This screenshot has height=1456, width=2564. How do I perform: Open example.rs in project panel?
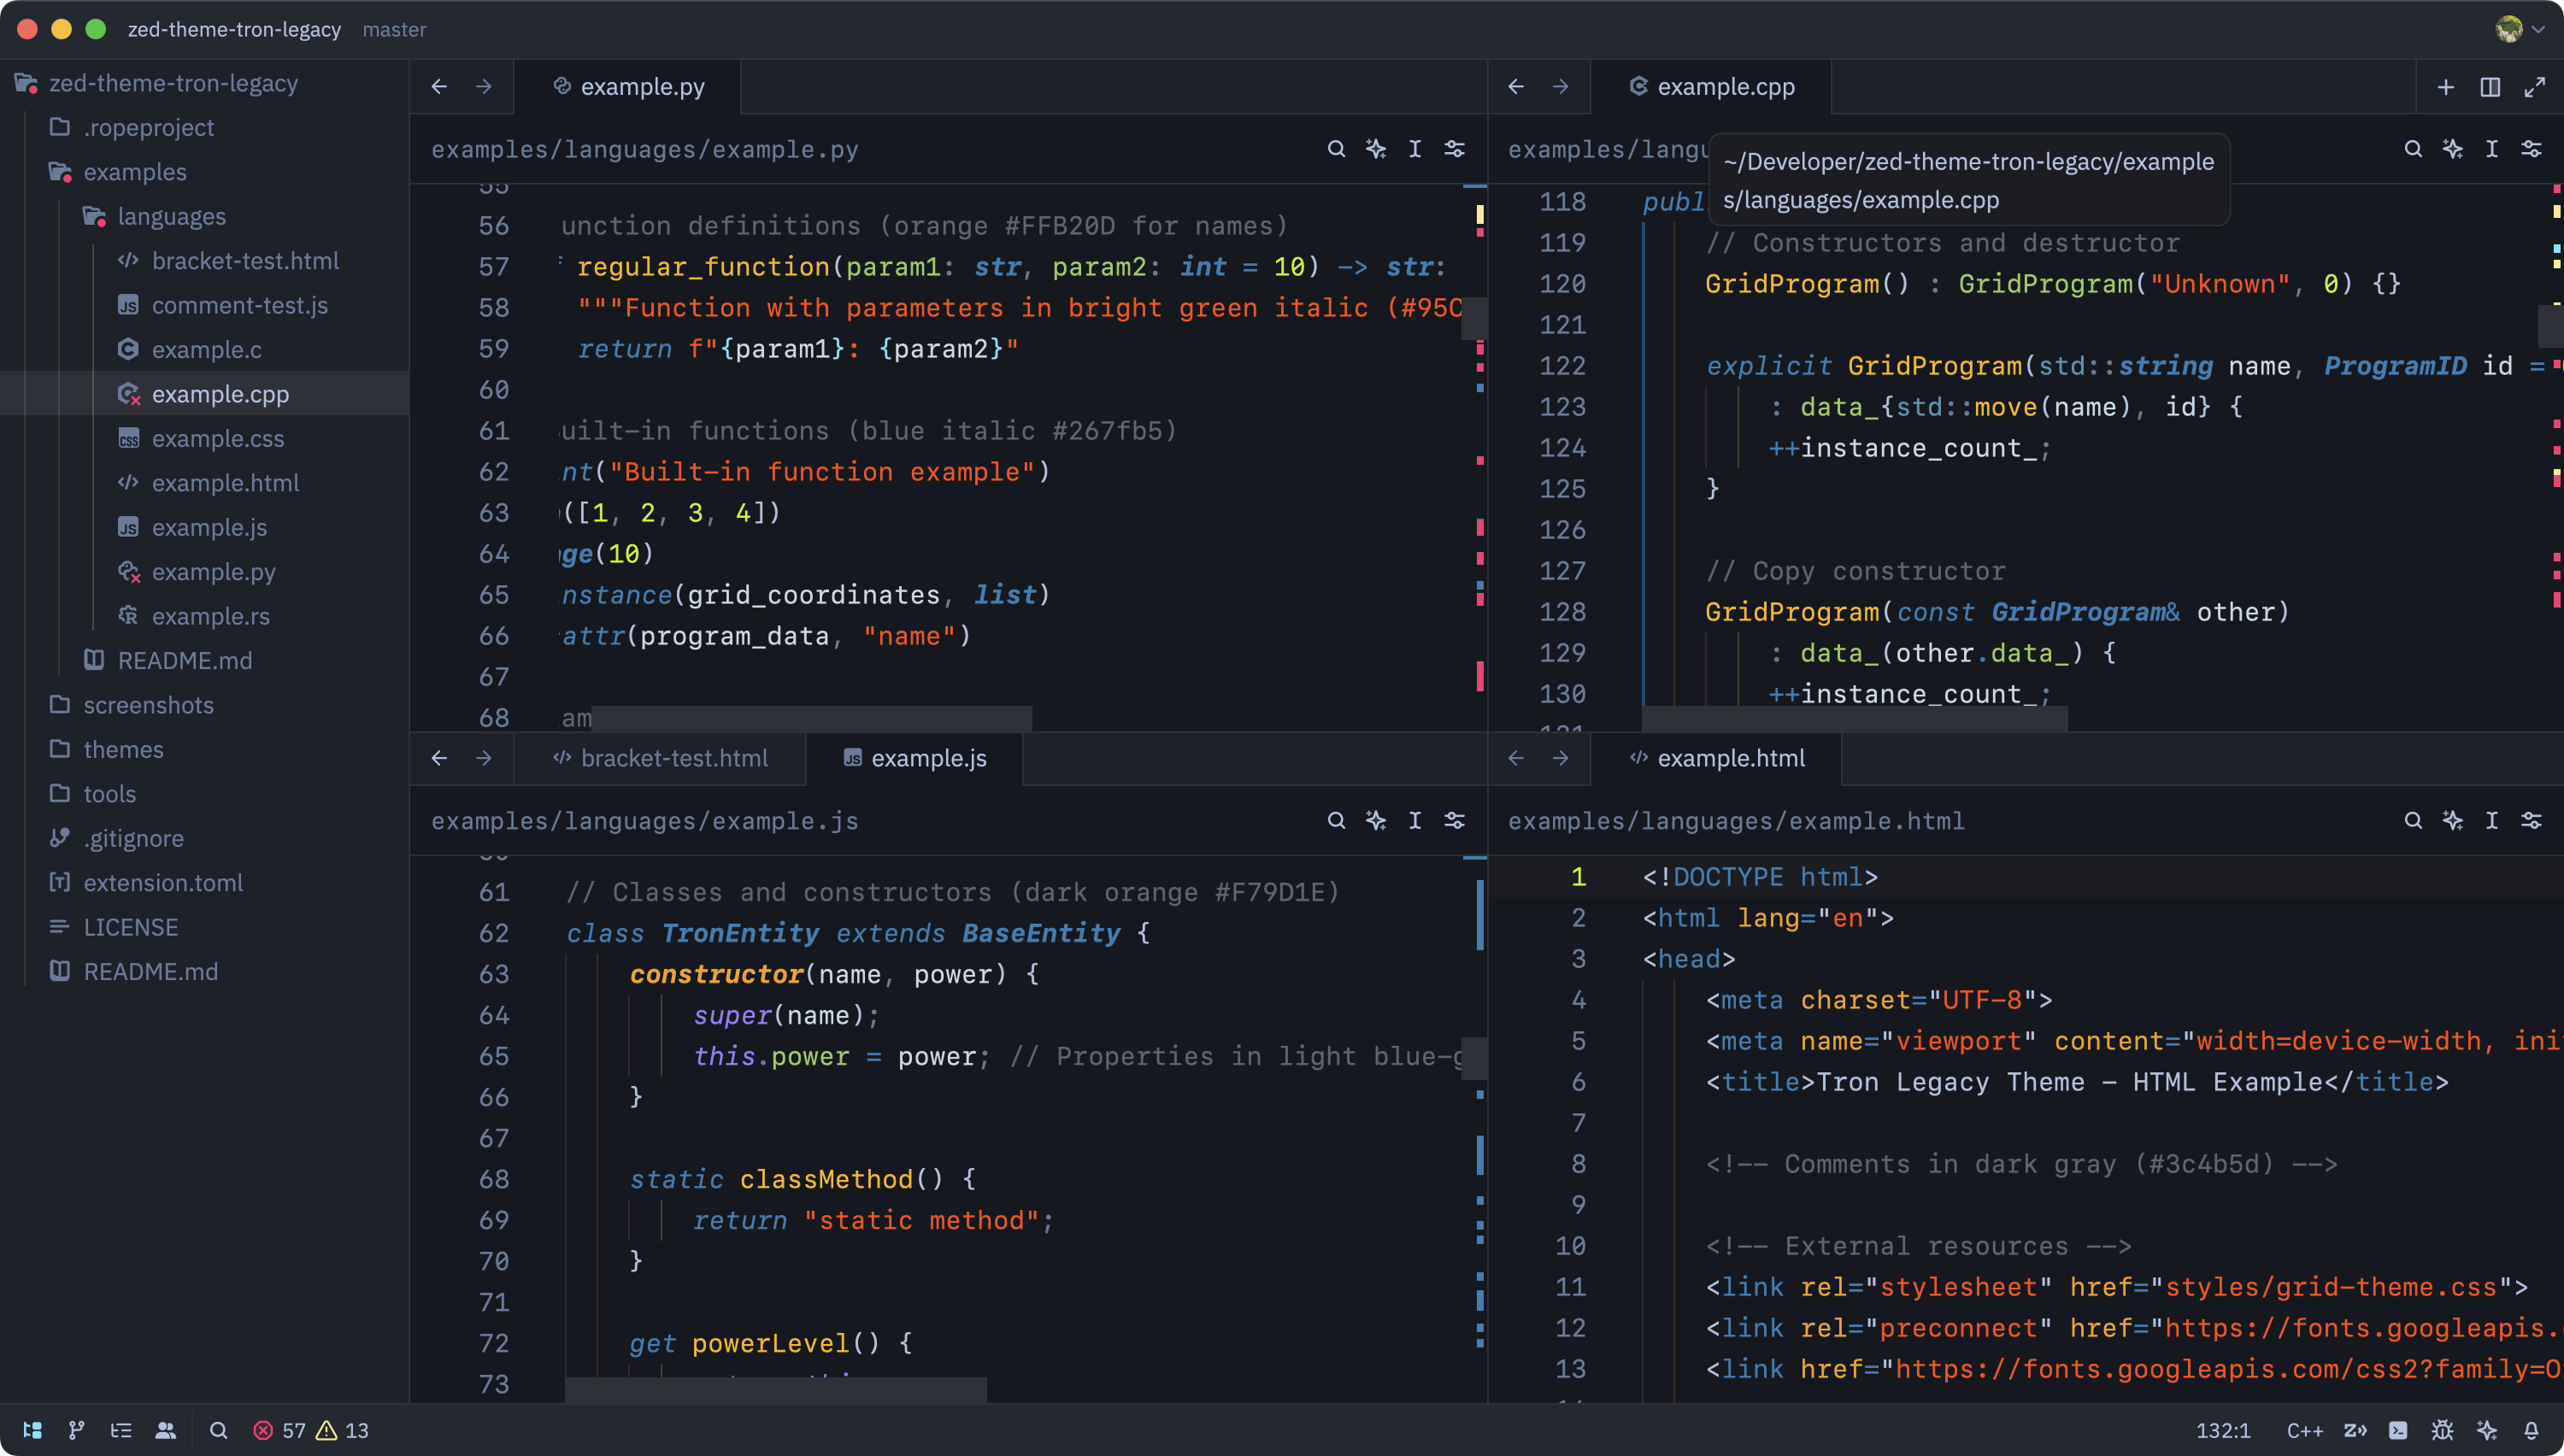[204, 616]
